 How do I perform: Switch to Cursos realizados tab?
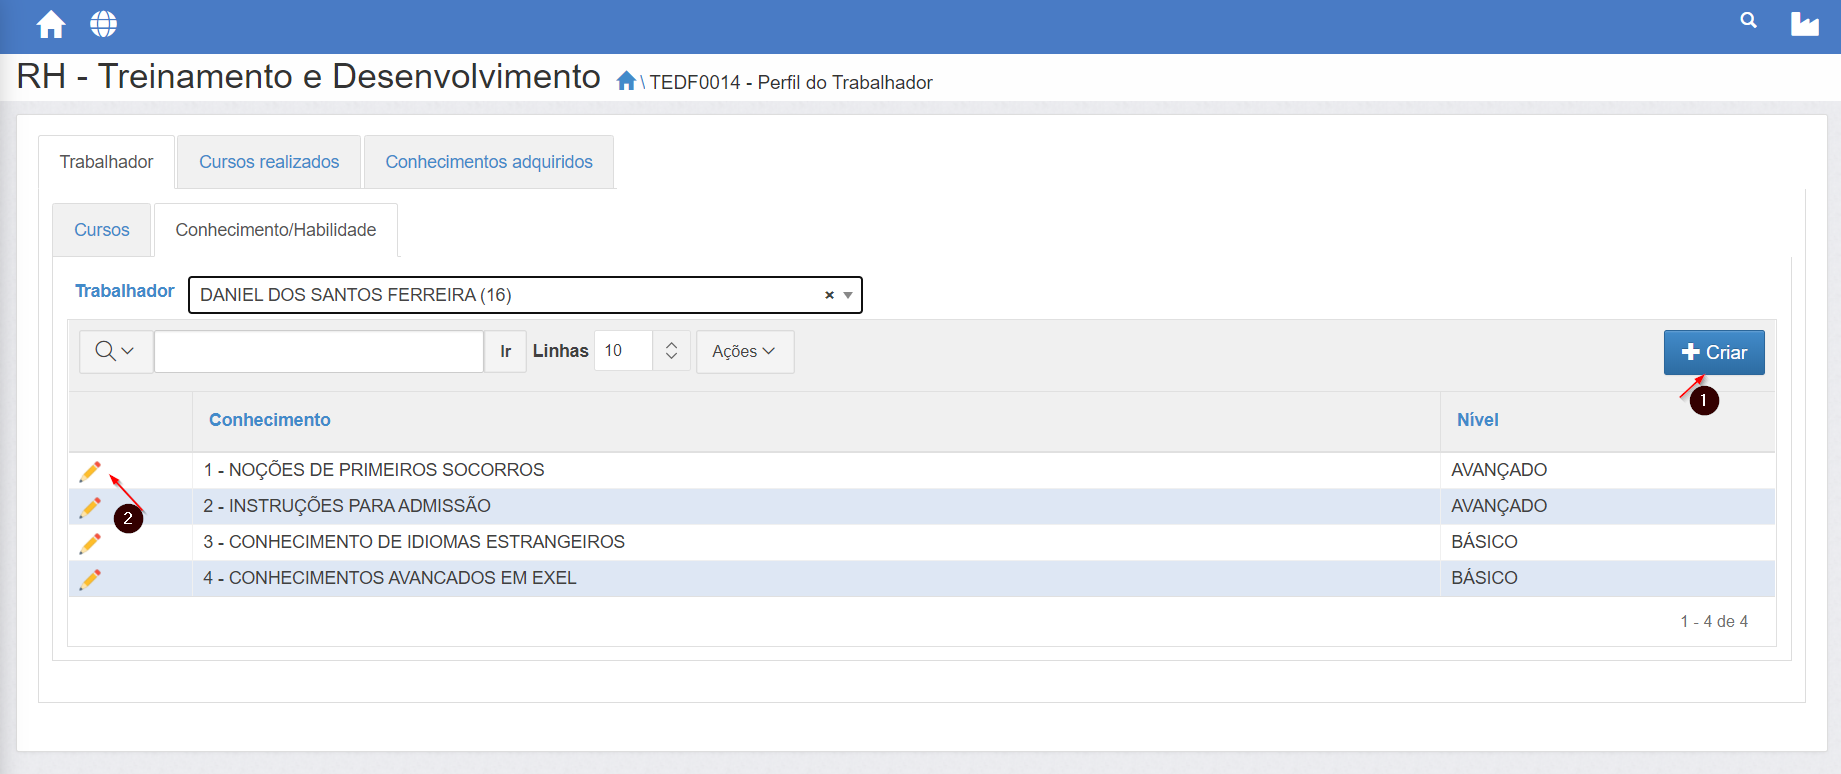pos(269,162)
